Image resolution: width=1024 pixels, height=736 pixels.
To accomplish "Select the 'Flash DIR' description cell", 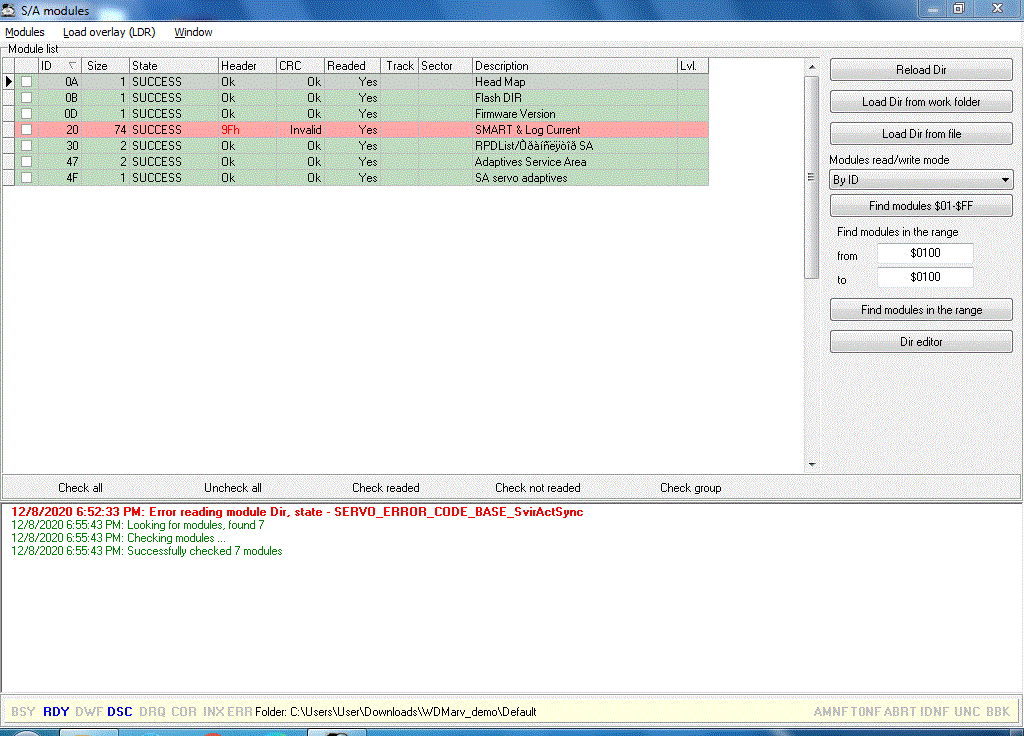I will pos(574,97).
